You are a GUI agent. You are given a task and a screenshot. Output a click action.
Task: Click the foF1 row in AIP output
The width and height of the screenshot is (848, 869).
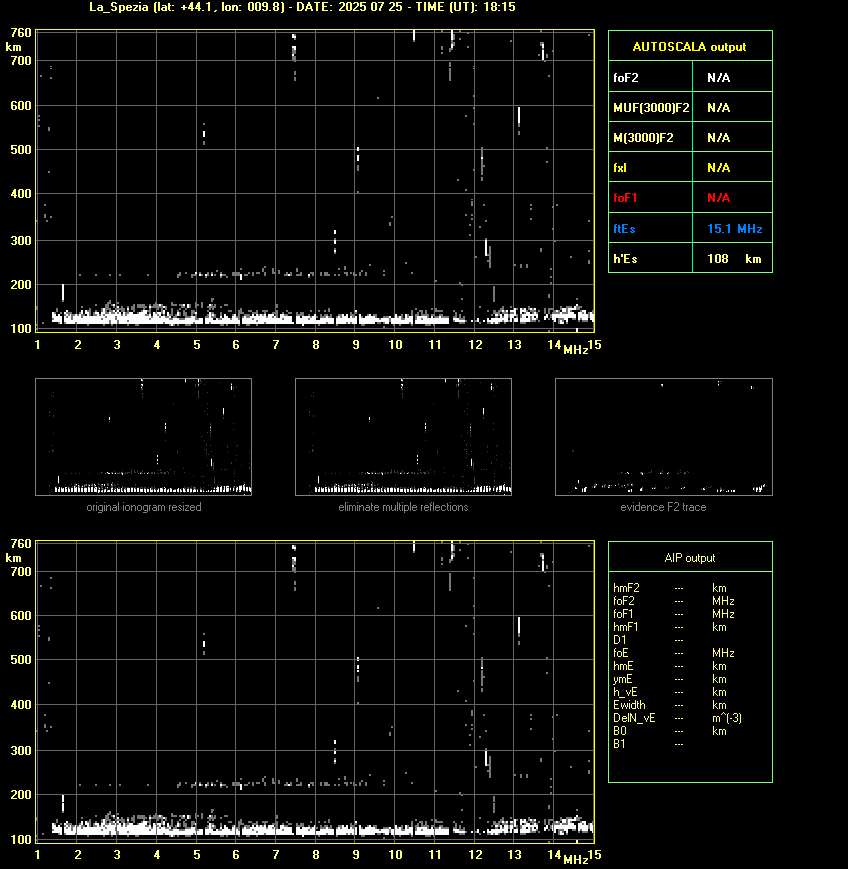[x=675, y=614]
